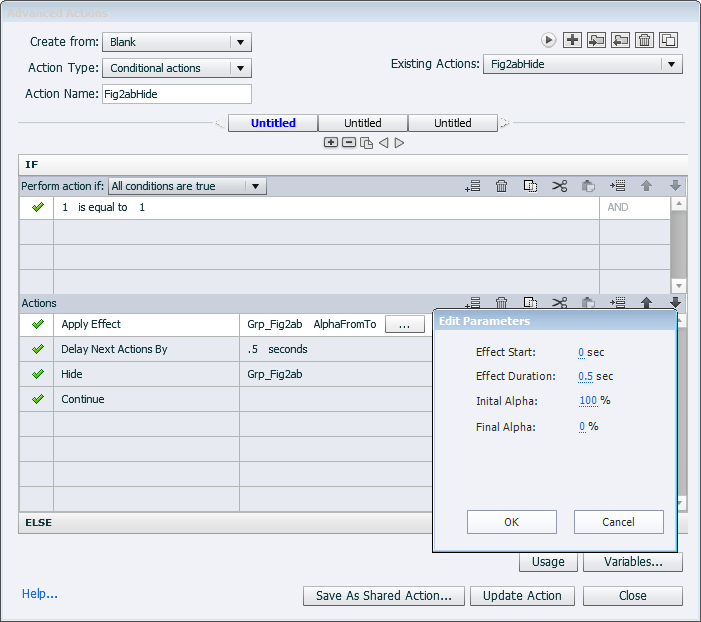The image size is (701, 622).
Task: Expand the Action Type dropdown
Action: 177,68
